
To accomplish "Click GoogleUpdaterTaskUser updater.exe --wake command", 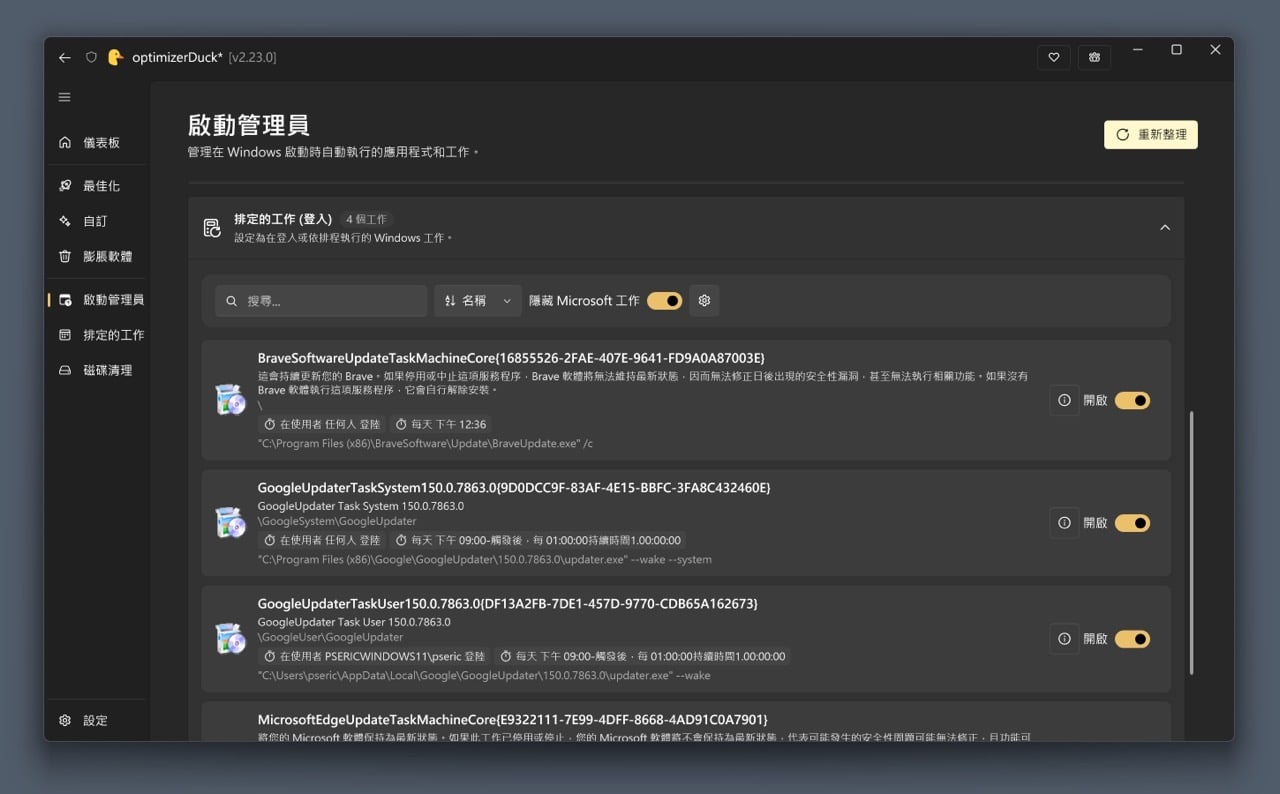I will (x=484, y=676).
